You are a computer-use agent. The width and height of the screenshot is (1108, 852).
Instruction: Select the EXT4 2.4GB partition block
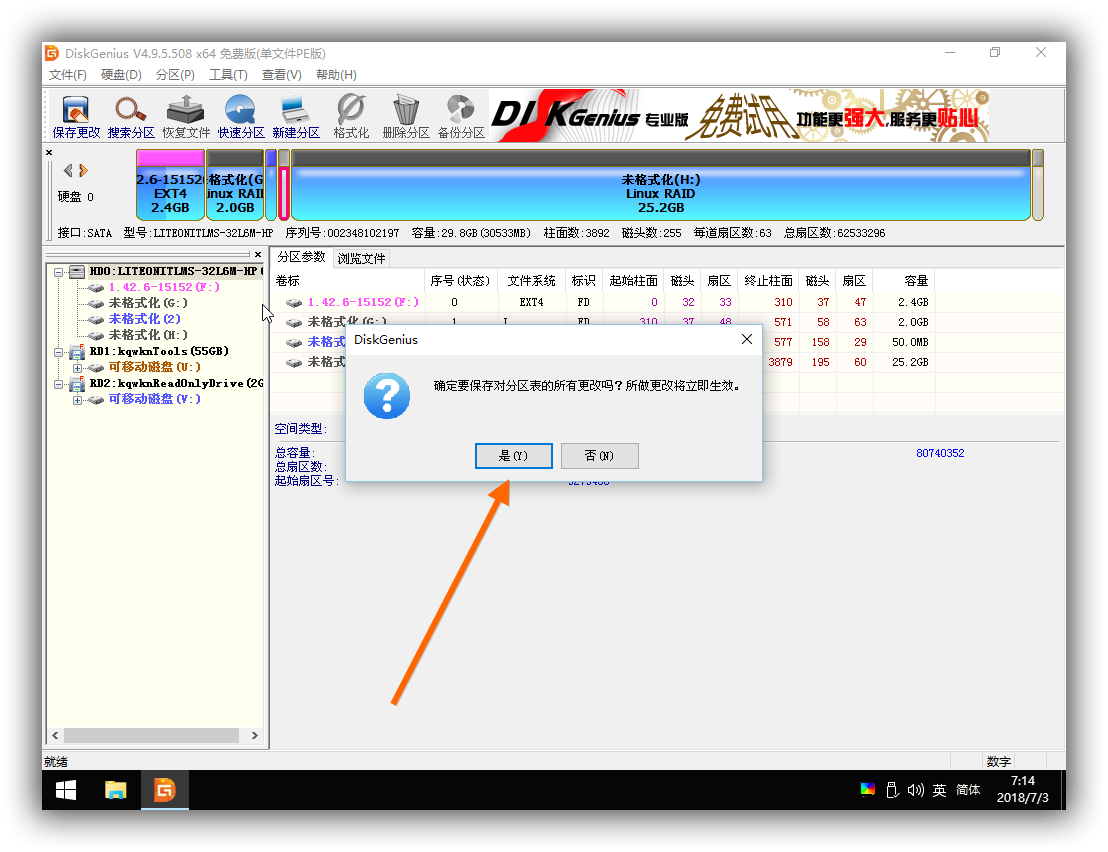click(x=170, y=185)
